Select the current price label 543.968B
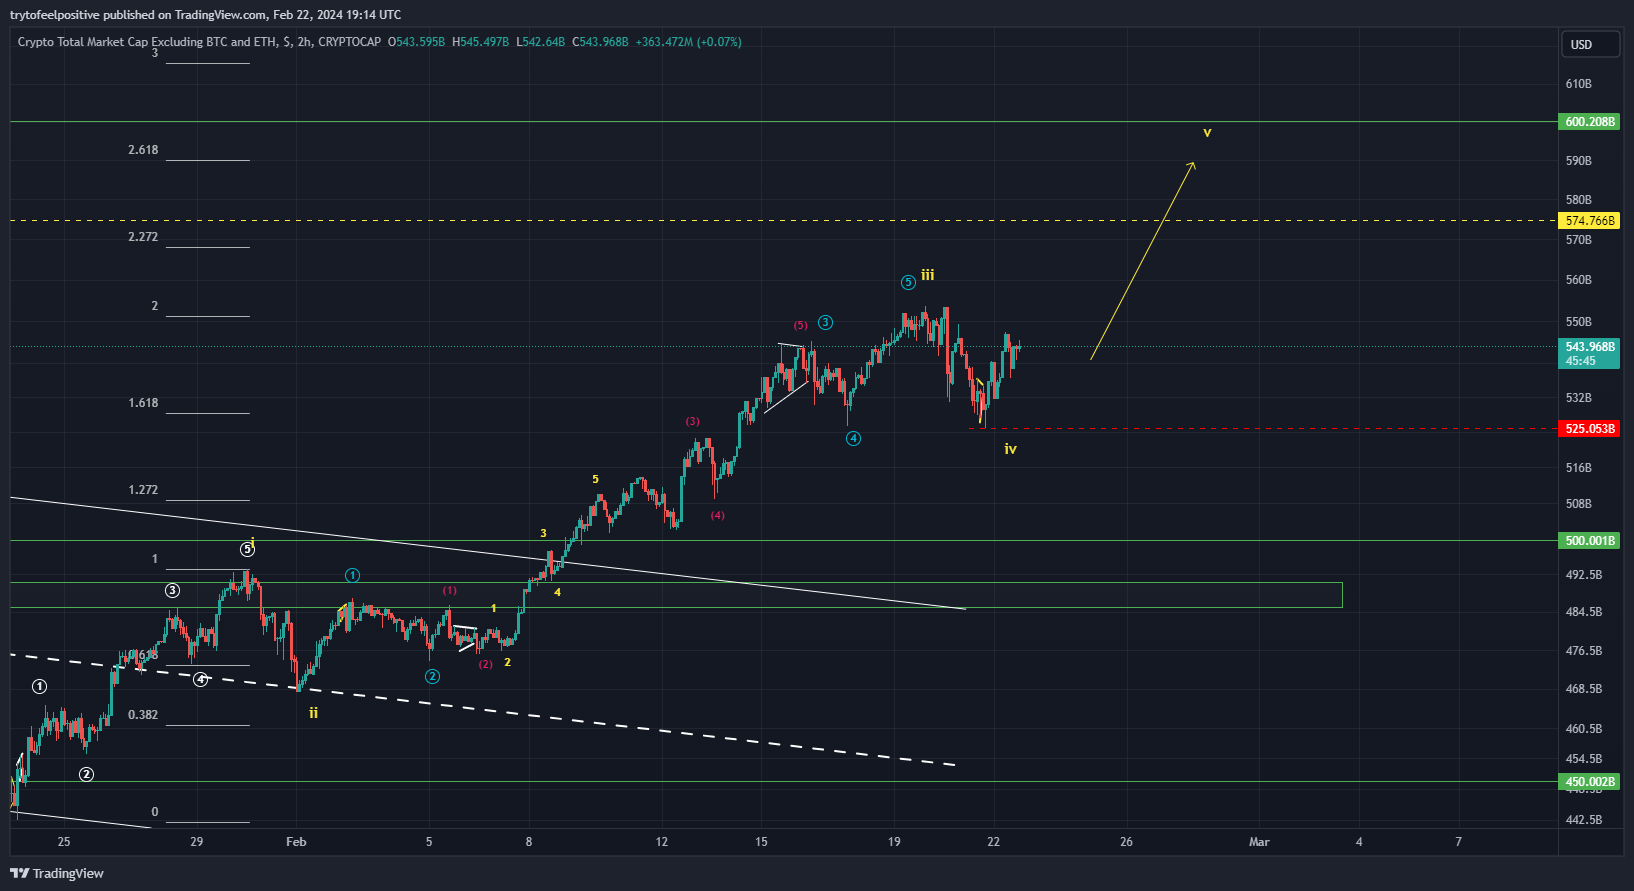The image size is (1634, 891). click(1589, 347)
